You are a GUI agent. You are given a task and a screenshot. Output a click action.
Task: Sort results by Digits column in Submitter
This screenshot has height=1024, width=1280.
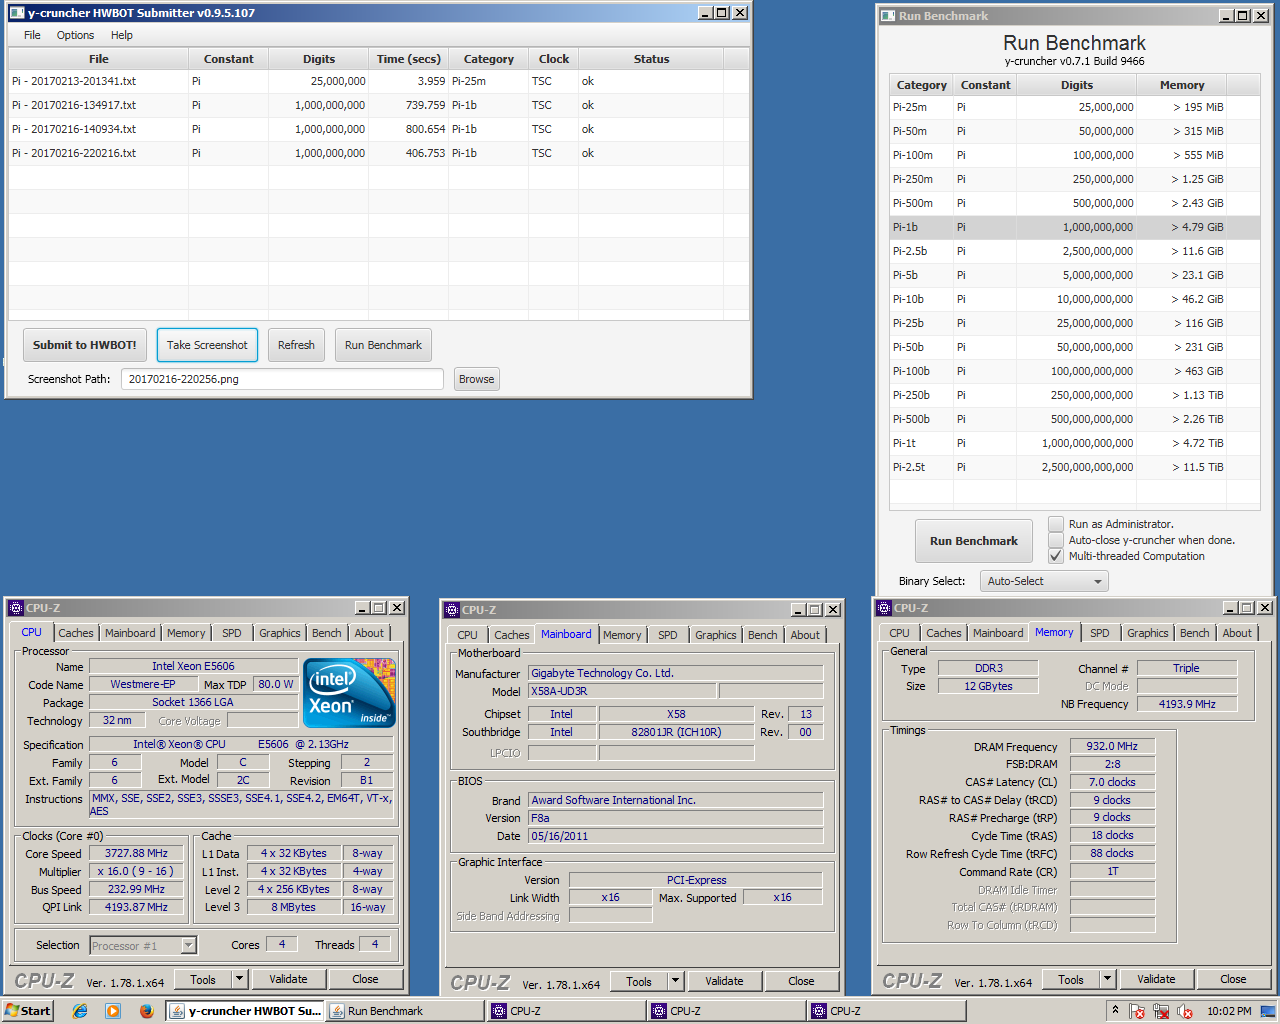point(319,59)
